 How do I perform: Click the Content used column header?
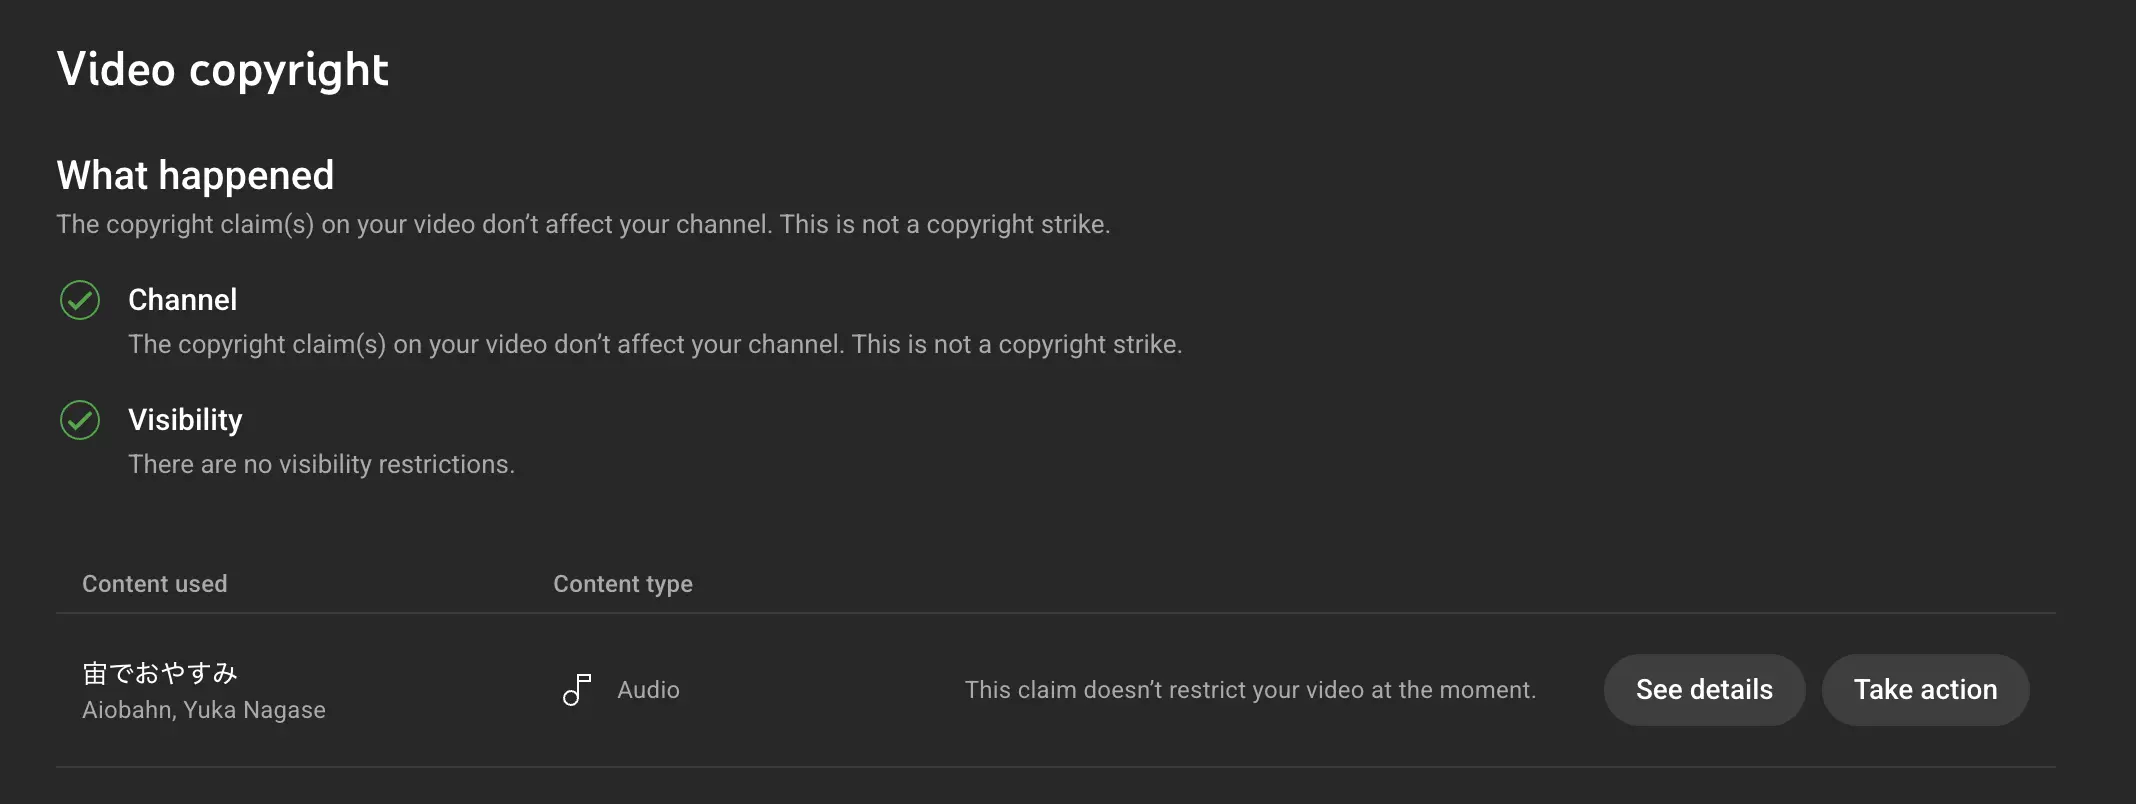click(155, 584)
